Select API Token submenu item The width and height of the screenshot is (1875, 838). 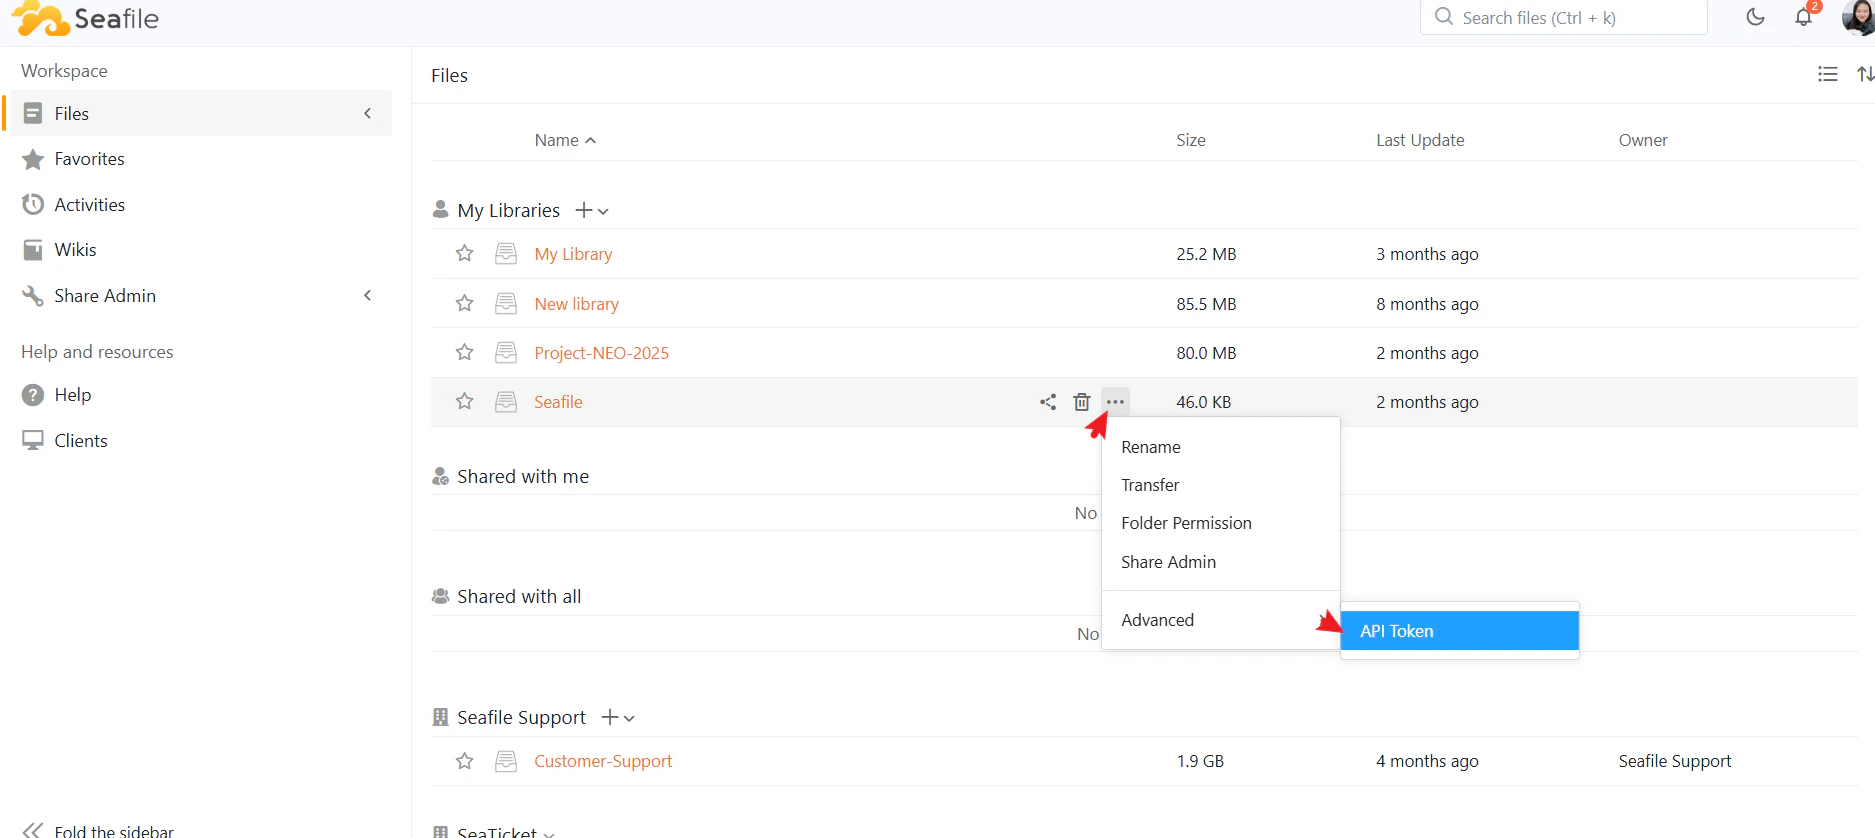click(x=1459, y=631)
